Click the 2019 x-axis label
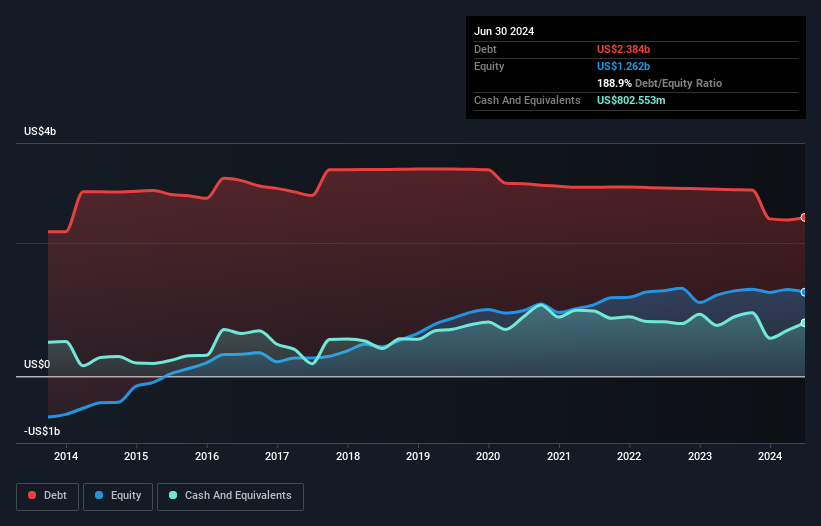The image size is (821, 526). 418,456
